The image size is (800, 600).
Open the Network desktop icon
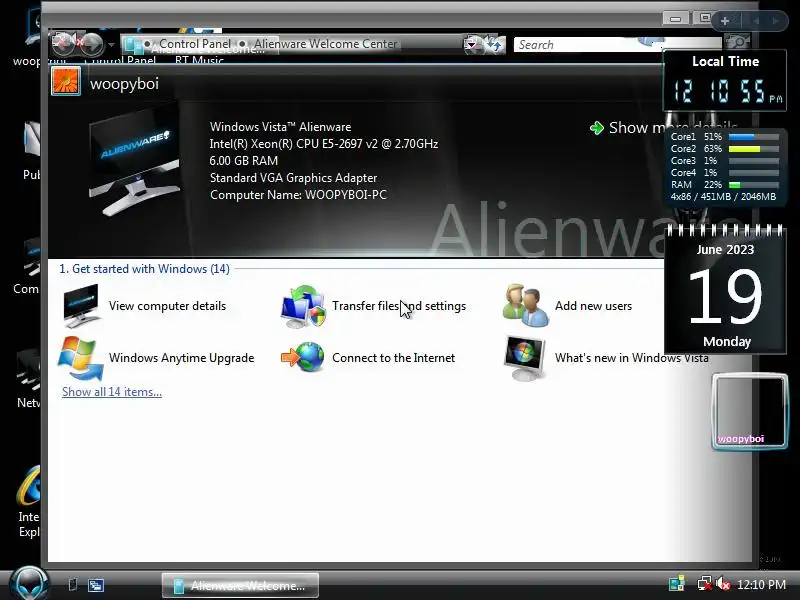click(x=28, y=379)
